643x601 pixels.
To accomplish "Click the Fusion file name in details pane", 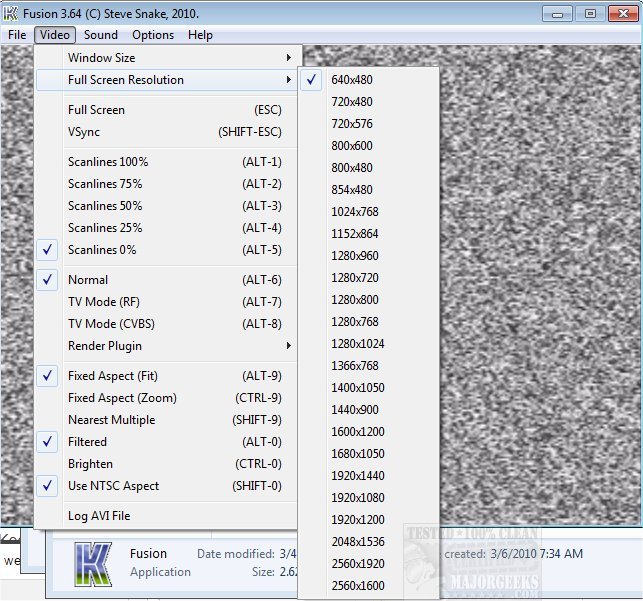I will 148,554.
